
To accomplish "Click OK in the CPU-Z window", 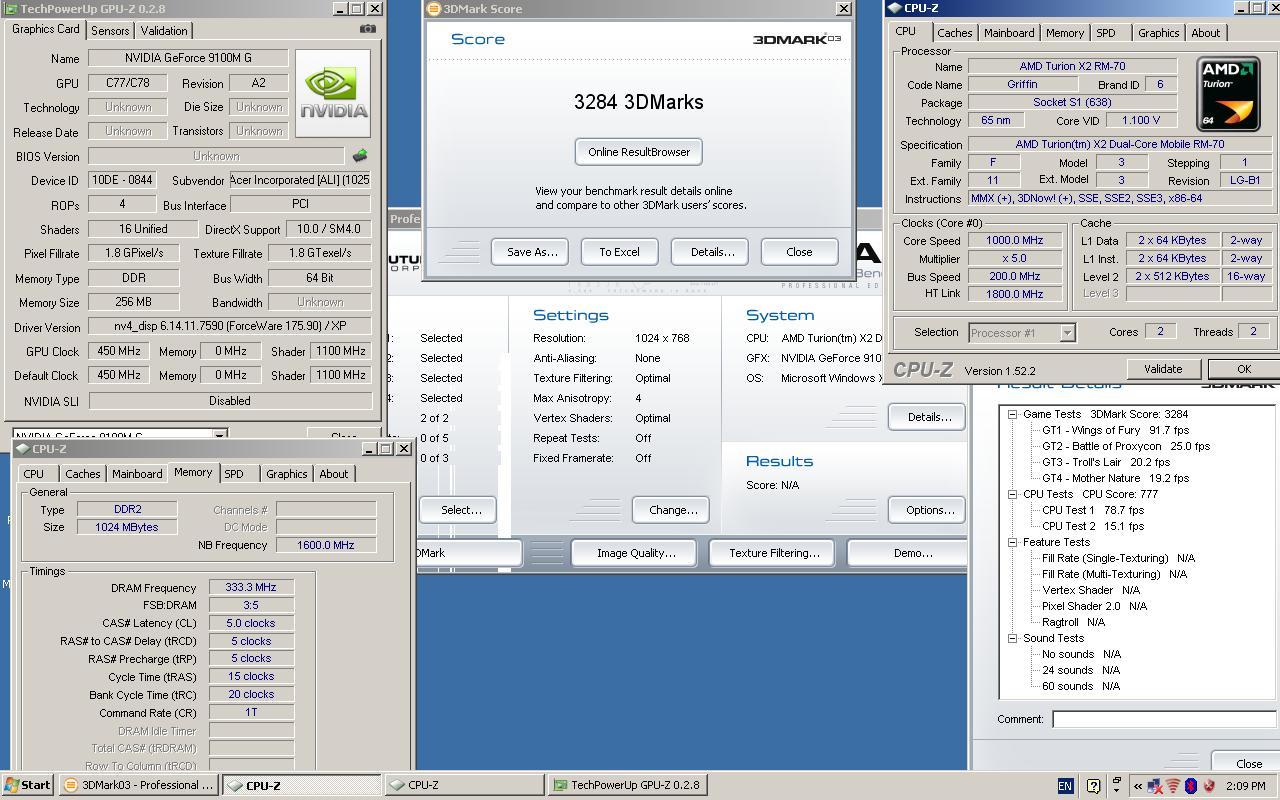I will 1243,369.
